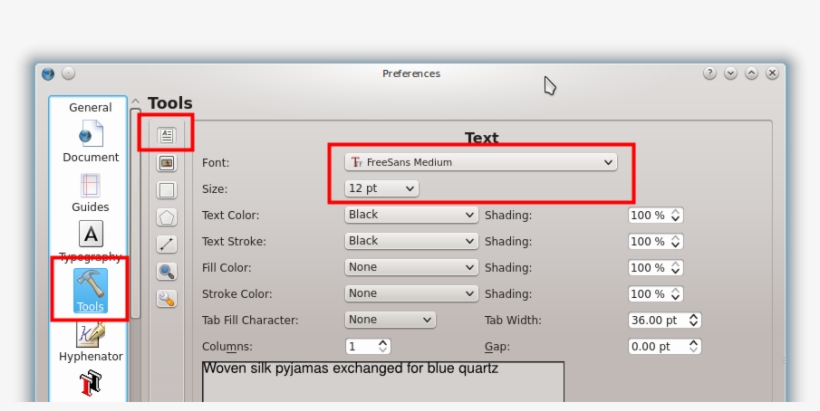Open the Font dropdown showing FreeSans Medium
Image resolution: width=820 pixels, height=411 pixels.
pyautogui.click(x=481, y=162)
